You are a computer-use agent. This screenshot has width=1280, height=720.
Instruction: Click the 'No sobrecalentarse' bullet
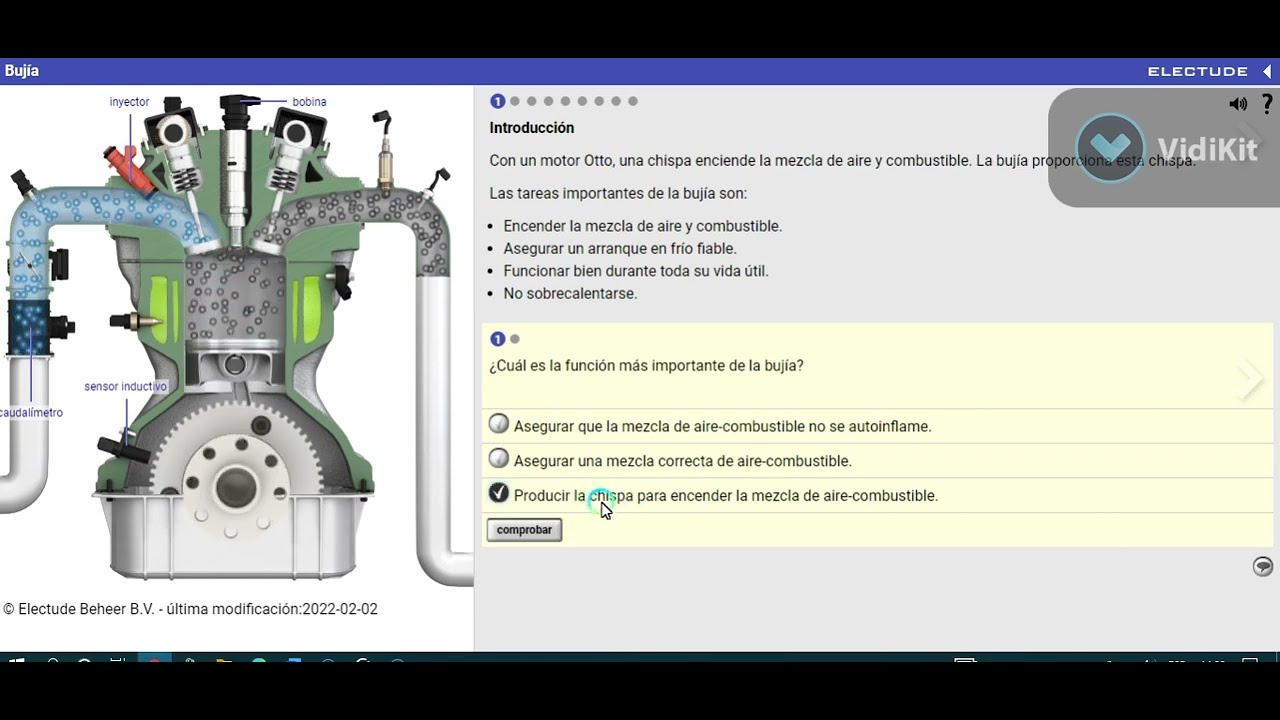[x=570, y=294]
